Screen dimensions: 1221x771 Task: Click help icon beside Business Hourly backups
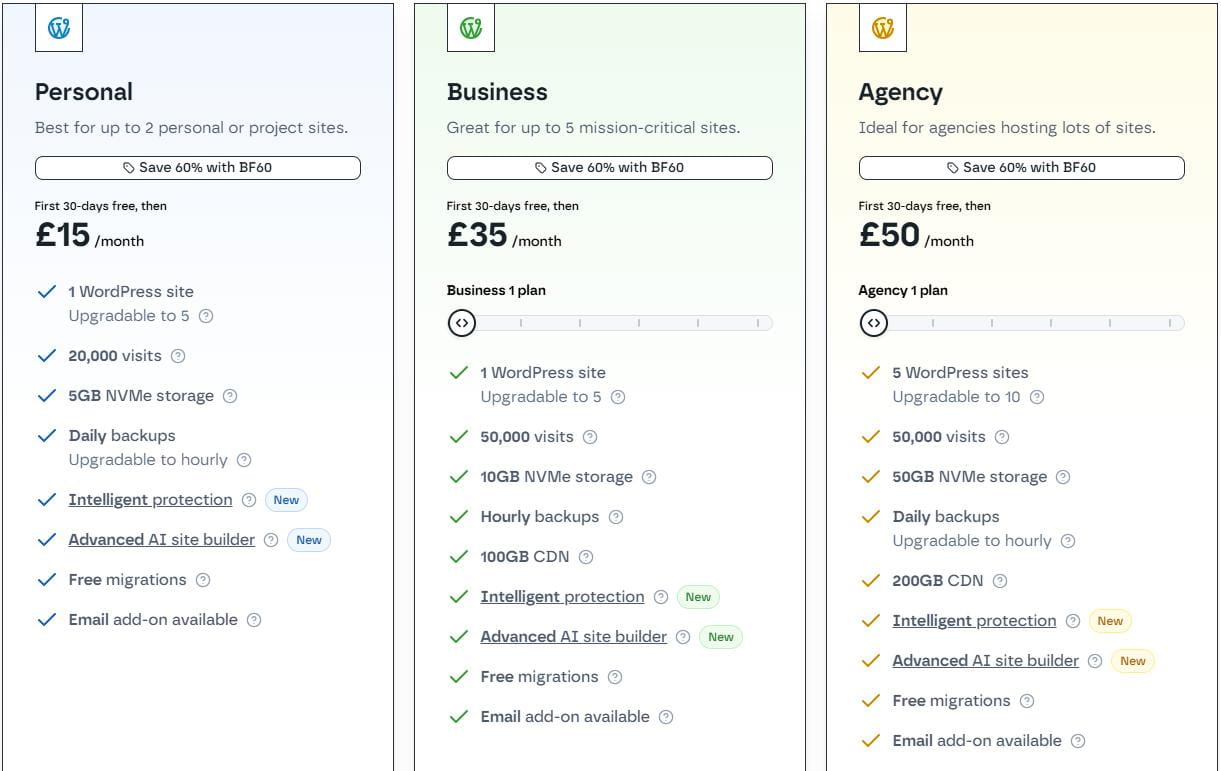pyautogui.click(x=616, y=517)
